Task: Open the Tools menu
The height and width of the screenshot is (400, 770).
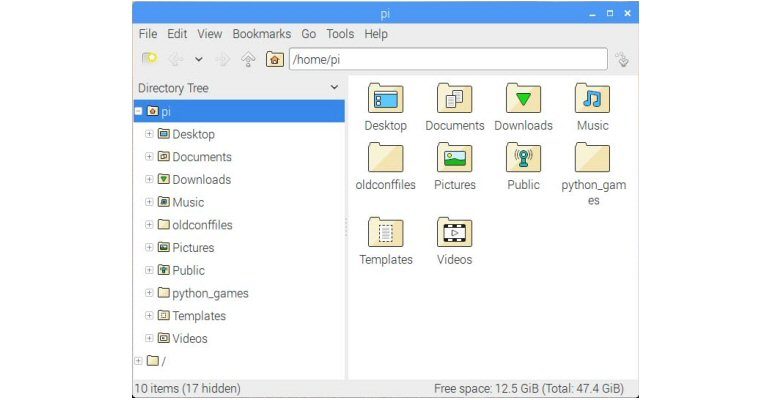Action: (340, 34)
